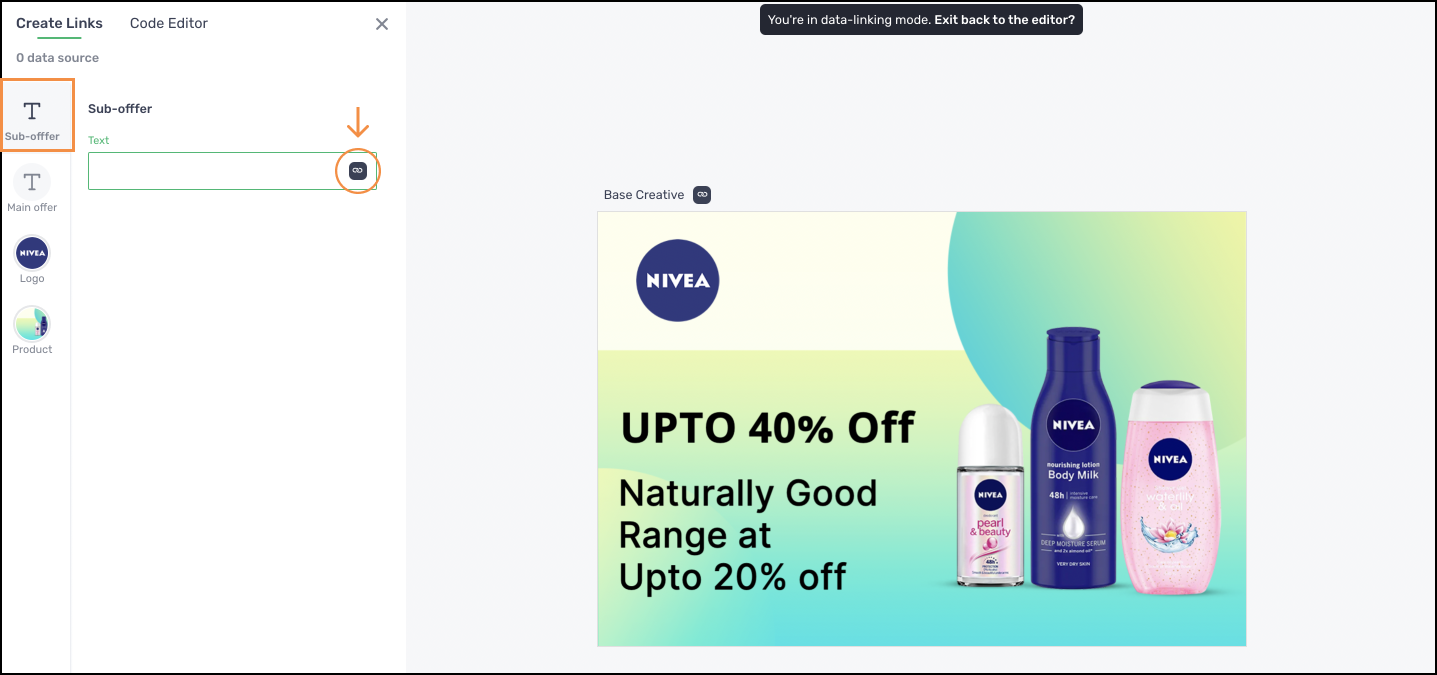This screenshot has height=675, width=1437.
Task: Click link icon beside Base Creative
Action: [702, 195]
